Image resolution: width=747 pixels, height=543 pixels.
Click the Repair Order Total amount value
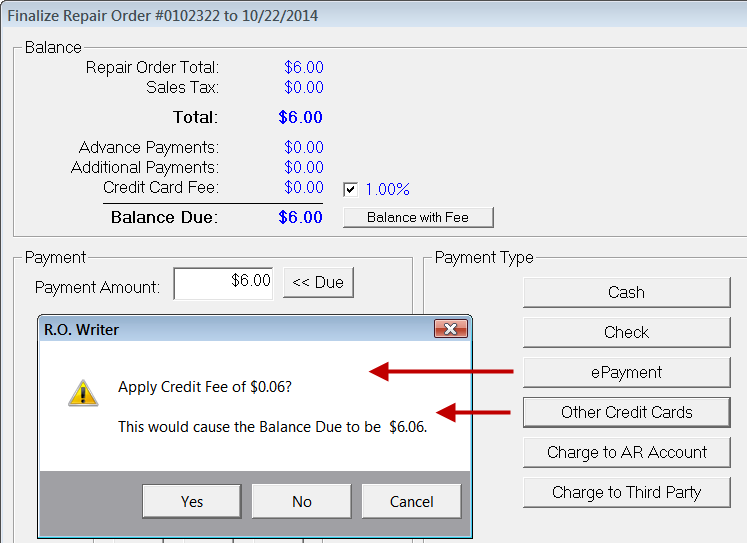tap(303, 68)
